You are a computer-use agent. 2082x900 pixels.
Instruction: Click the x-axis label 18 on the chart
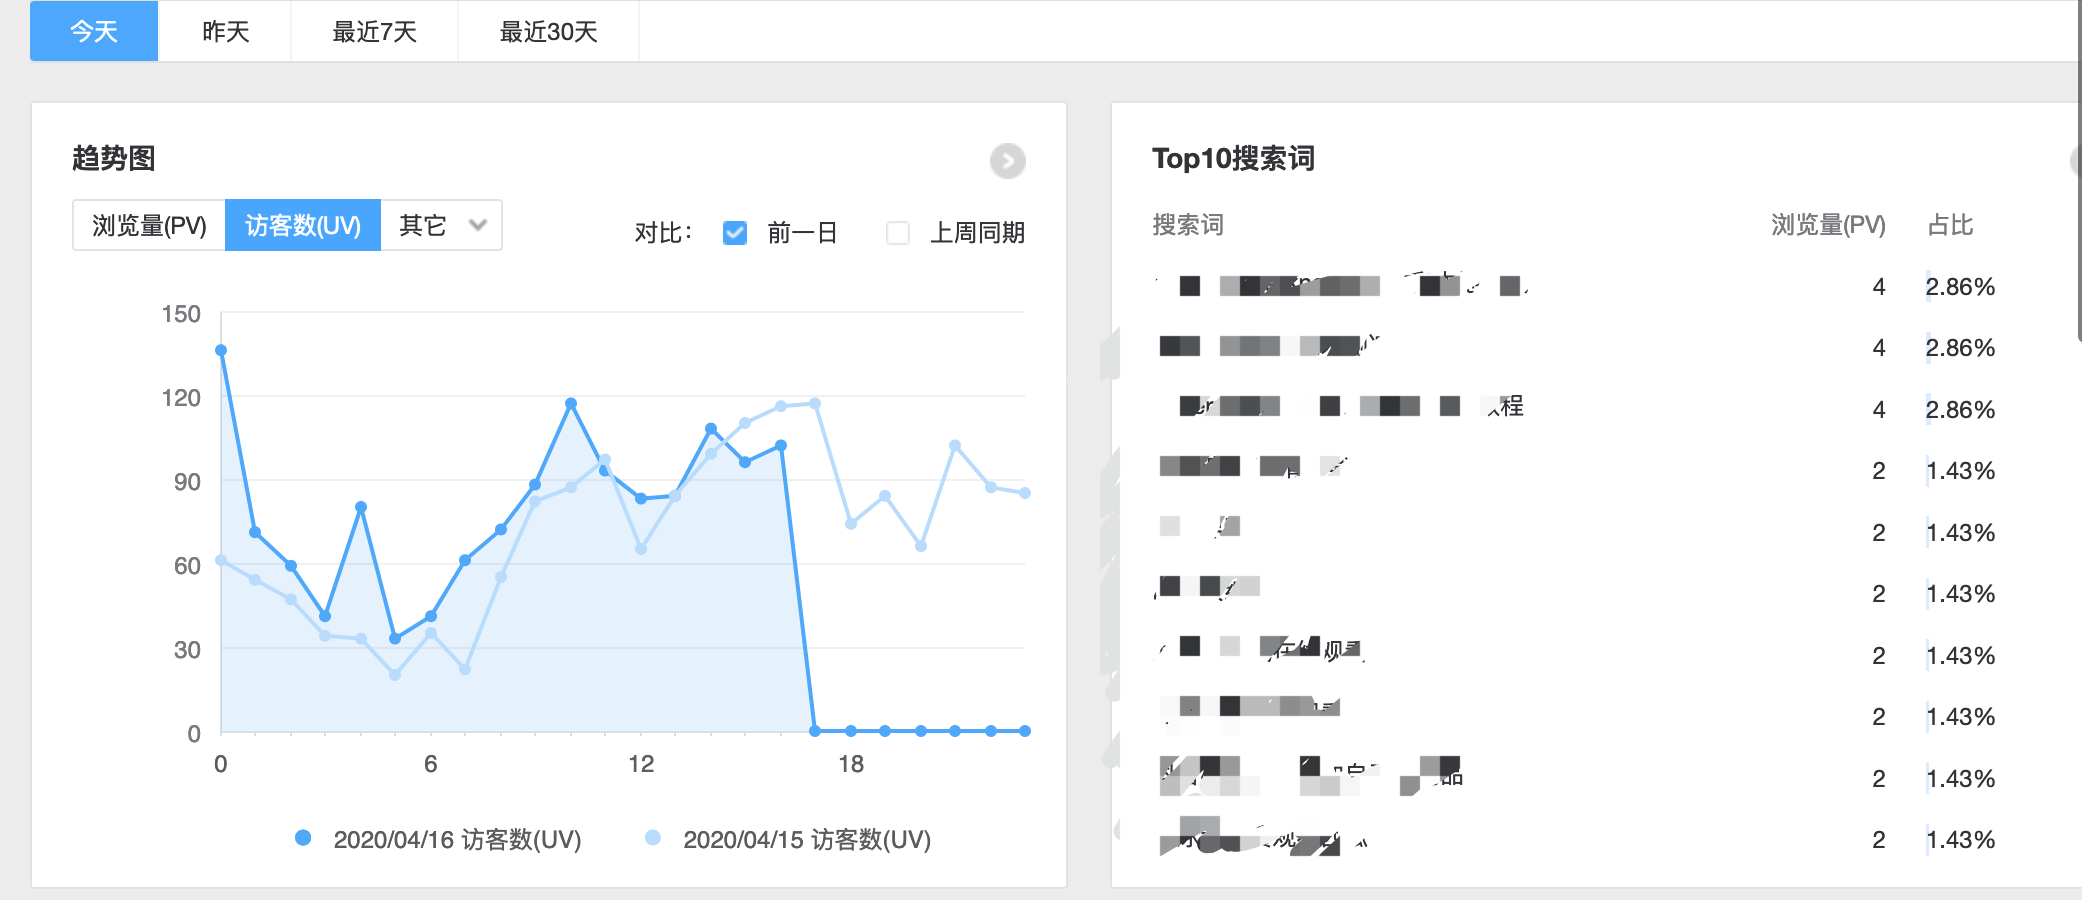click(851, 764)
